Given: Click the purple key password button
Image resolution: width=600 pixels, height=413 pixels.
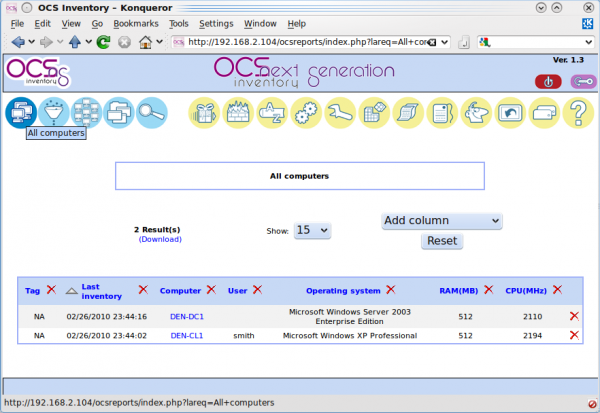Looking at the screenshot, I should [583, 82].
